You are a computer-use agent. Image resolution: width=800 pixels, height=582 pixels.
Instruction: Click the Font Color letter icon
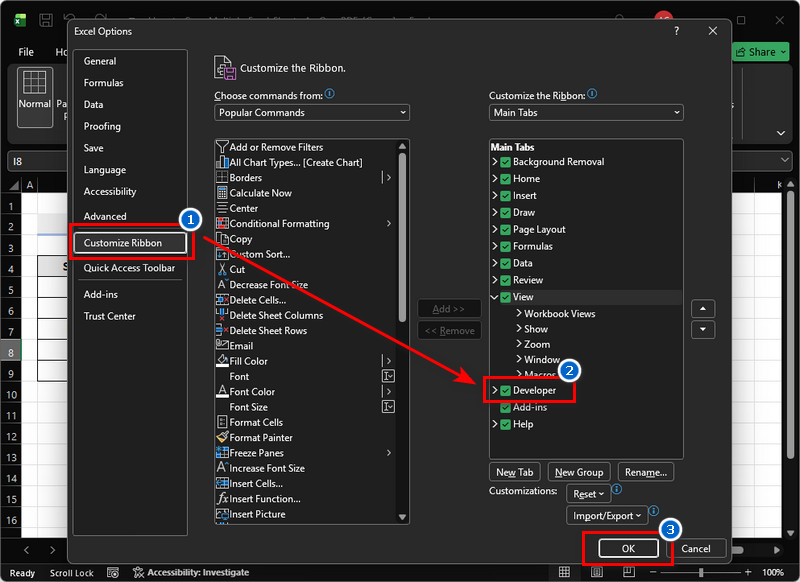tap(222, 391)
